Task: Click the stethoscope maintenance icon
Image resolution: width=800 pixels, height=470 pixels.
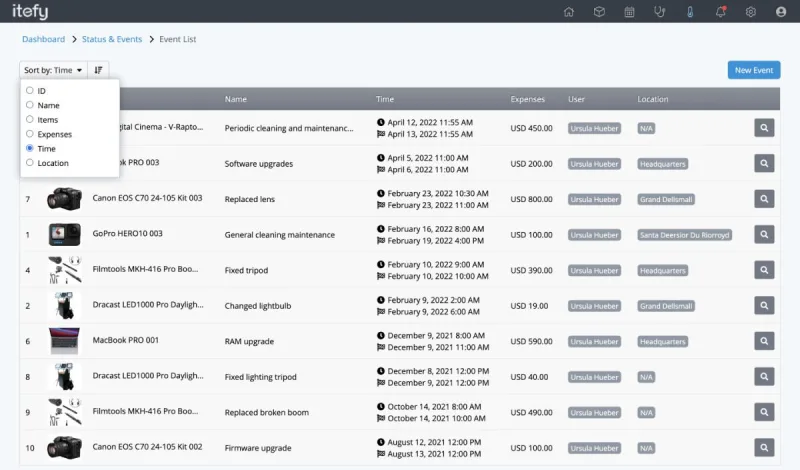Action: coord(659,12)
